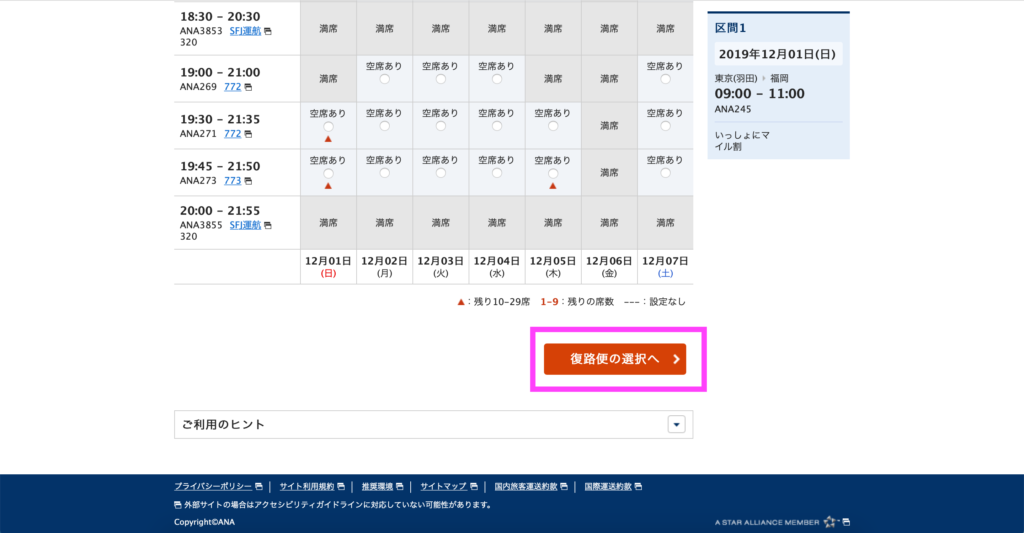Open 772 aircraft link for ANA271
This screenshot has width=1024, height=533.
pyautogui.click(x=232, y=133)
